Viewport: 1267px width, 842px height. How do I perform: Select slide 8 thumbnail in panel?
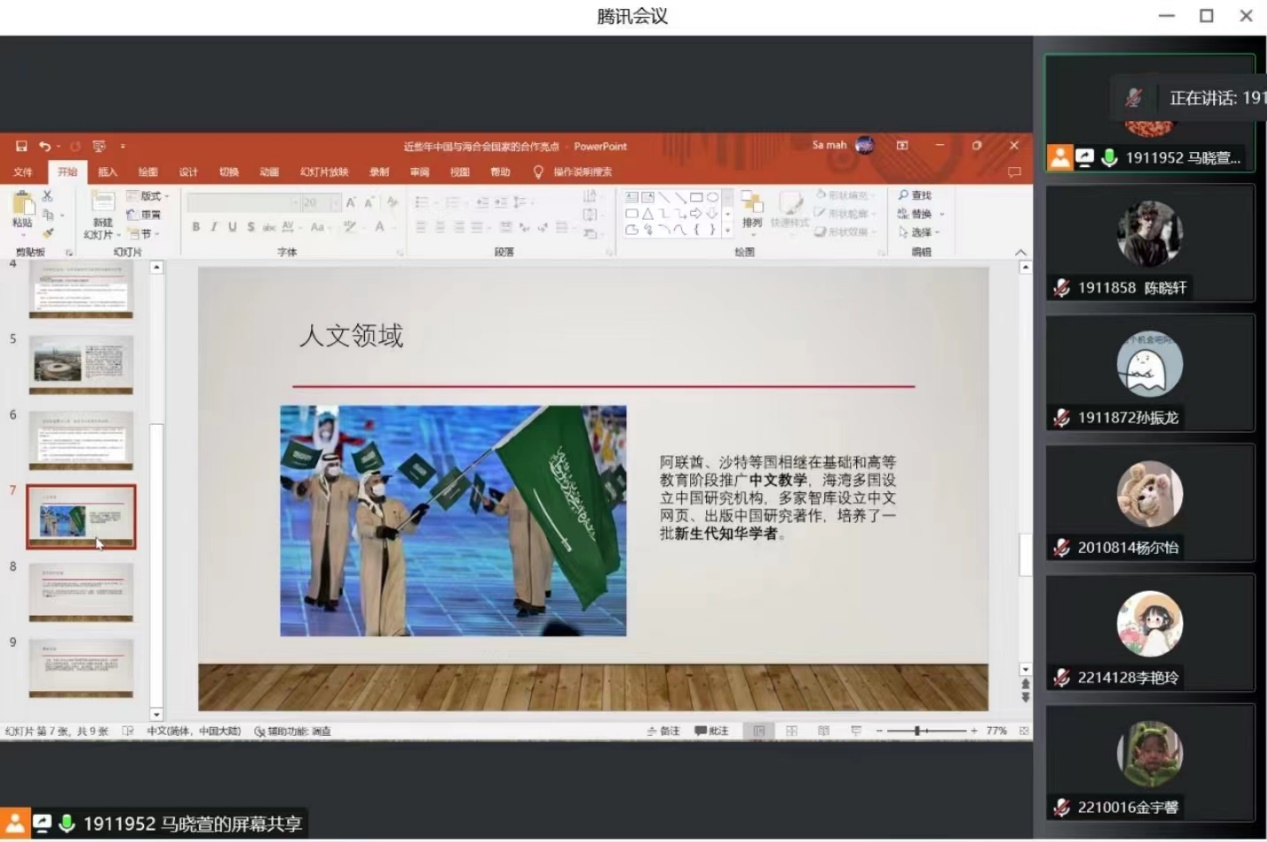(80, 591)
